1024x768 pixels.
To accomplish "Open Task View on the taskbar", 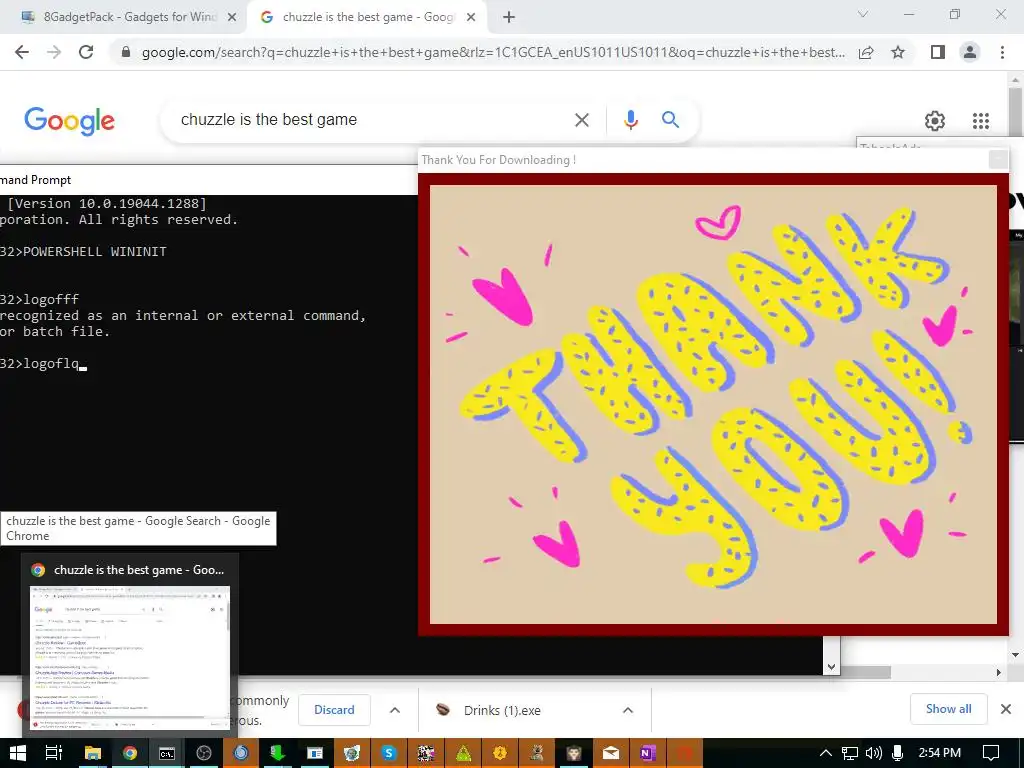I will (x=54, y=753).
